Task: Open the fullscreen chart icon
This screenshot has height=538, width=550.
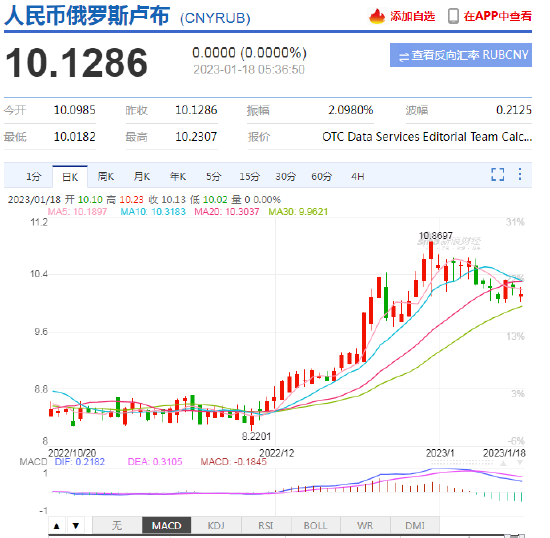Action: [x=497, y=174]
